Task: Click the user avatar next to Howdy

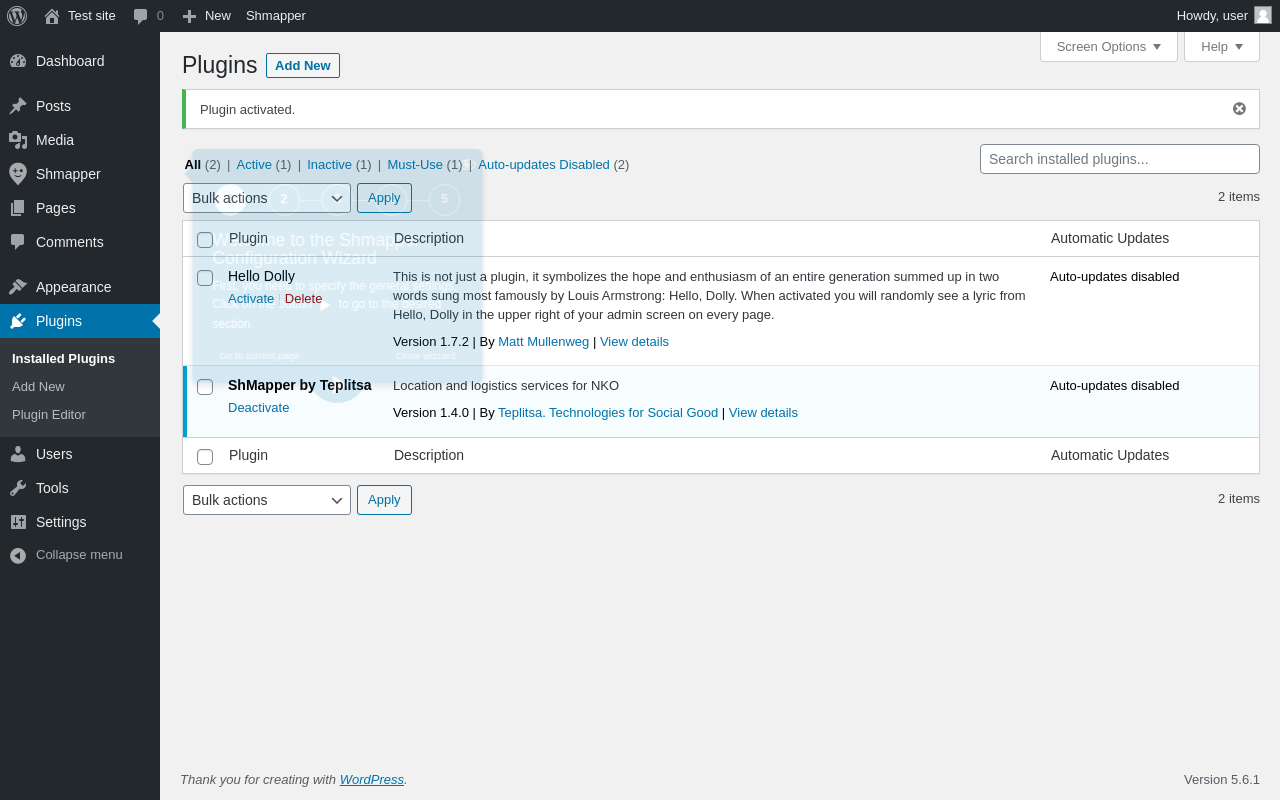Action: [x=1263, y=15]
